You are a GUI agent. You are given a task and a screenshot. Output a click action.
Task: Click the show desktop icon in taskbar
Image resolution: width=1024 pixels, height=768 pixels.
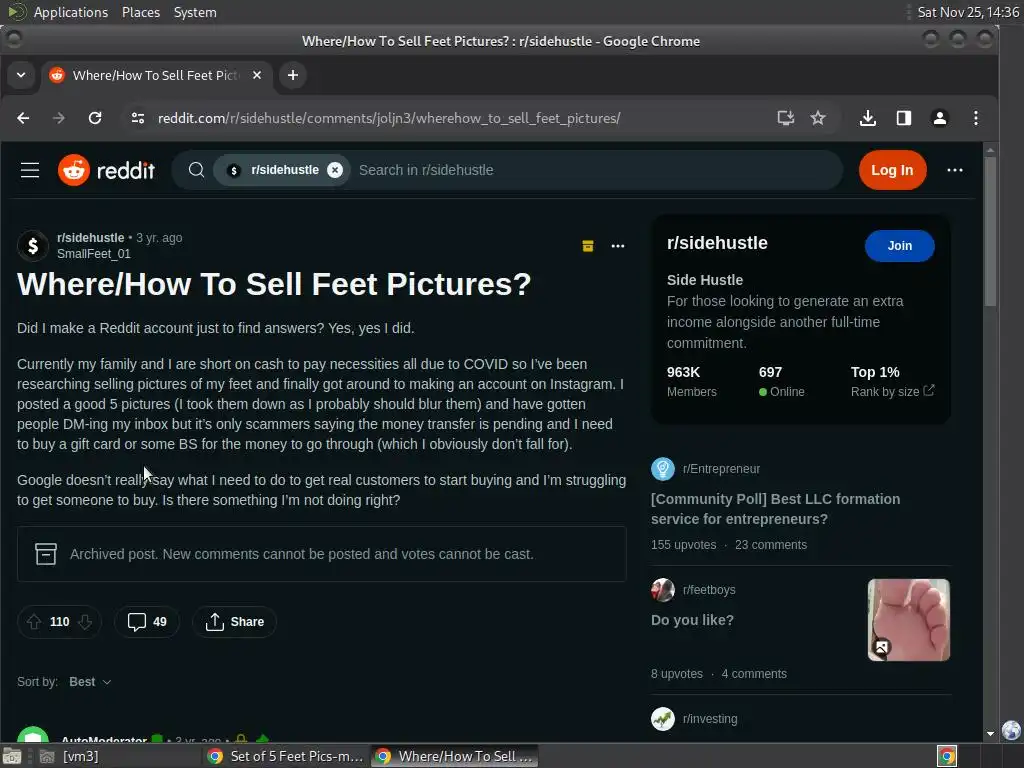pos(12,756)
